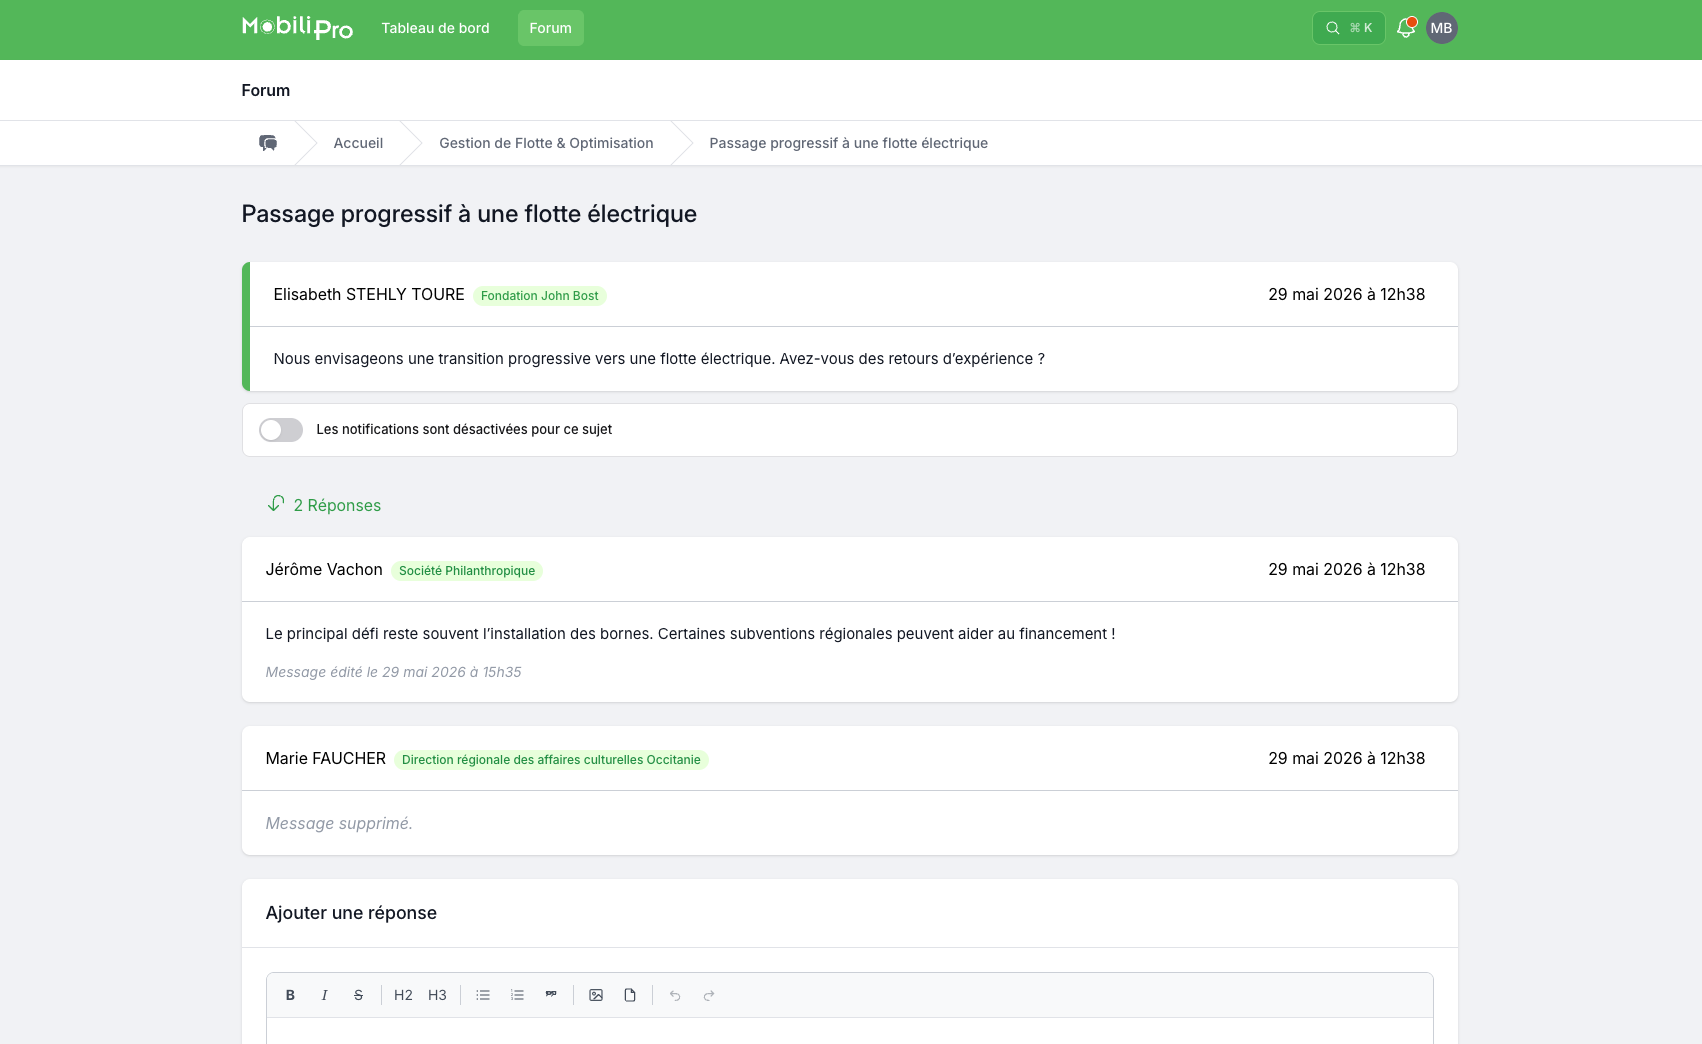Apply the H3 heading style

(x=437, y=995)
